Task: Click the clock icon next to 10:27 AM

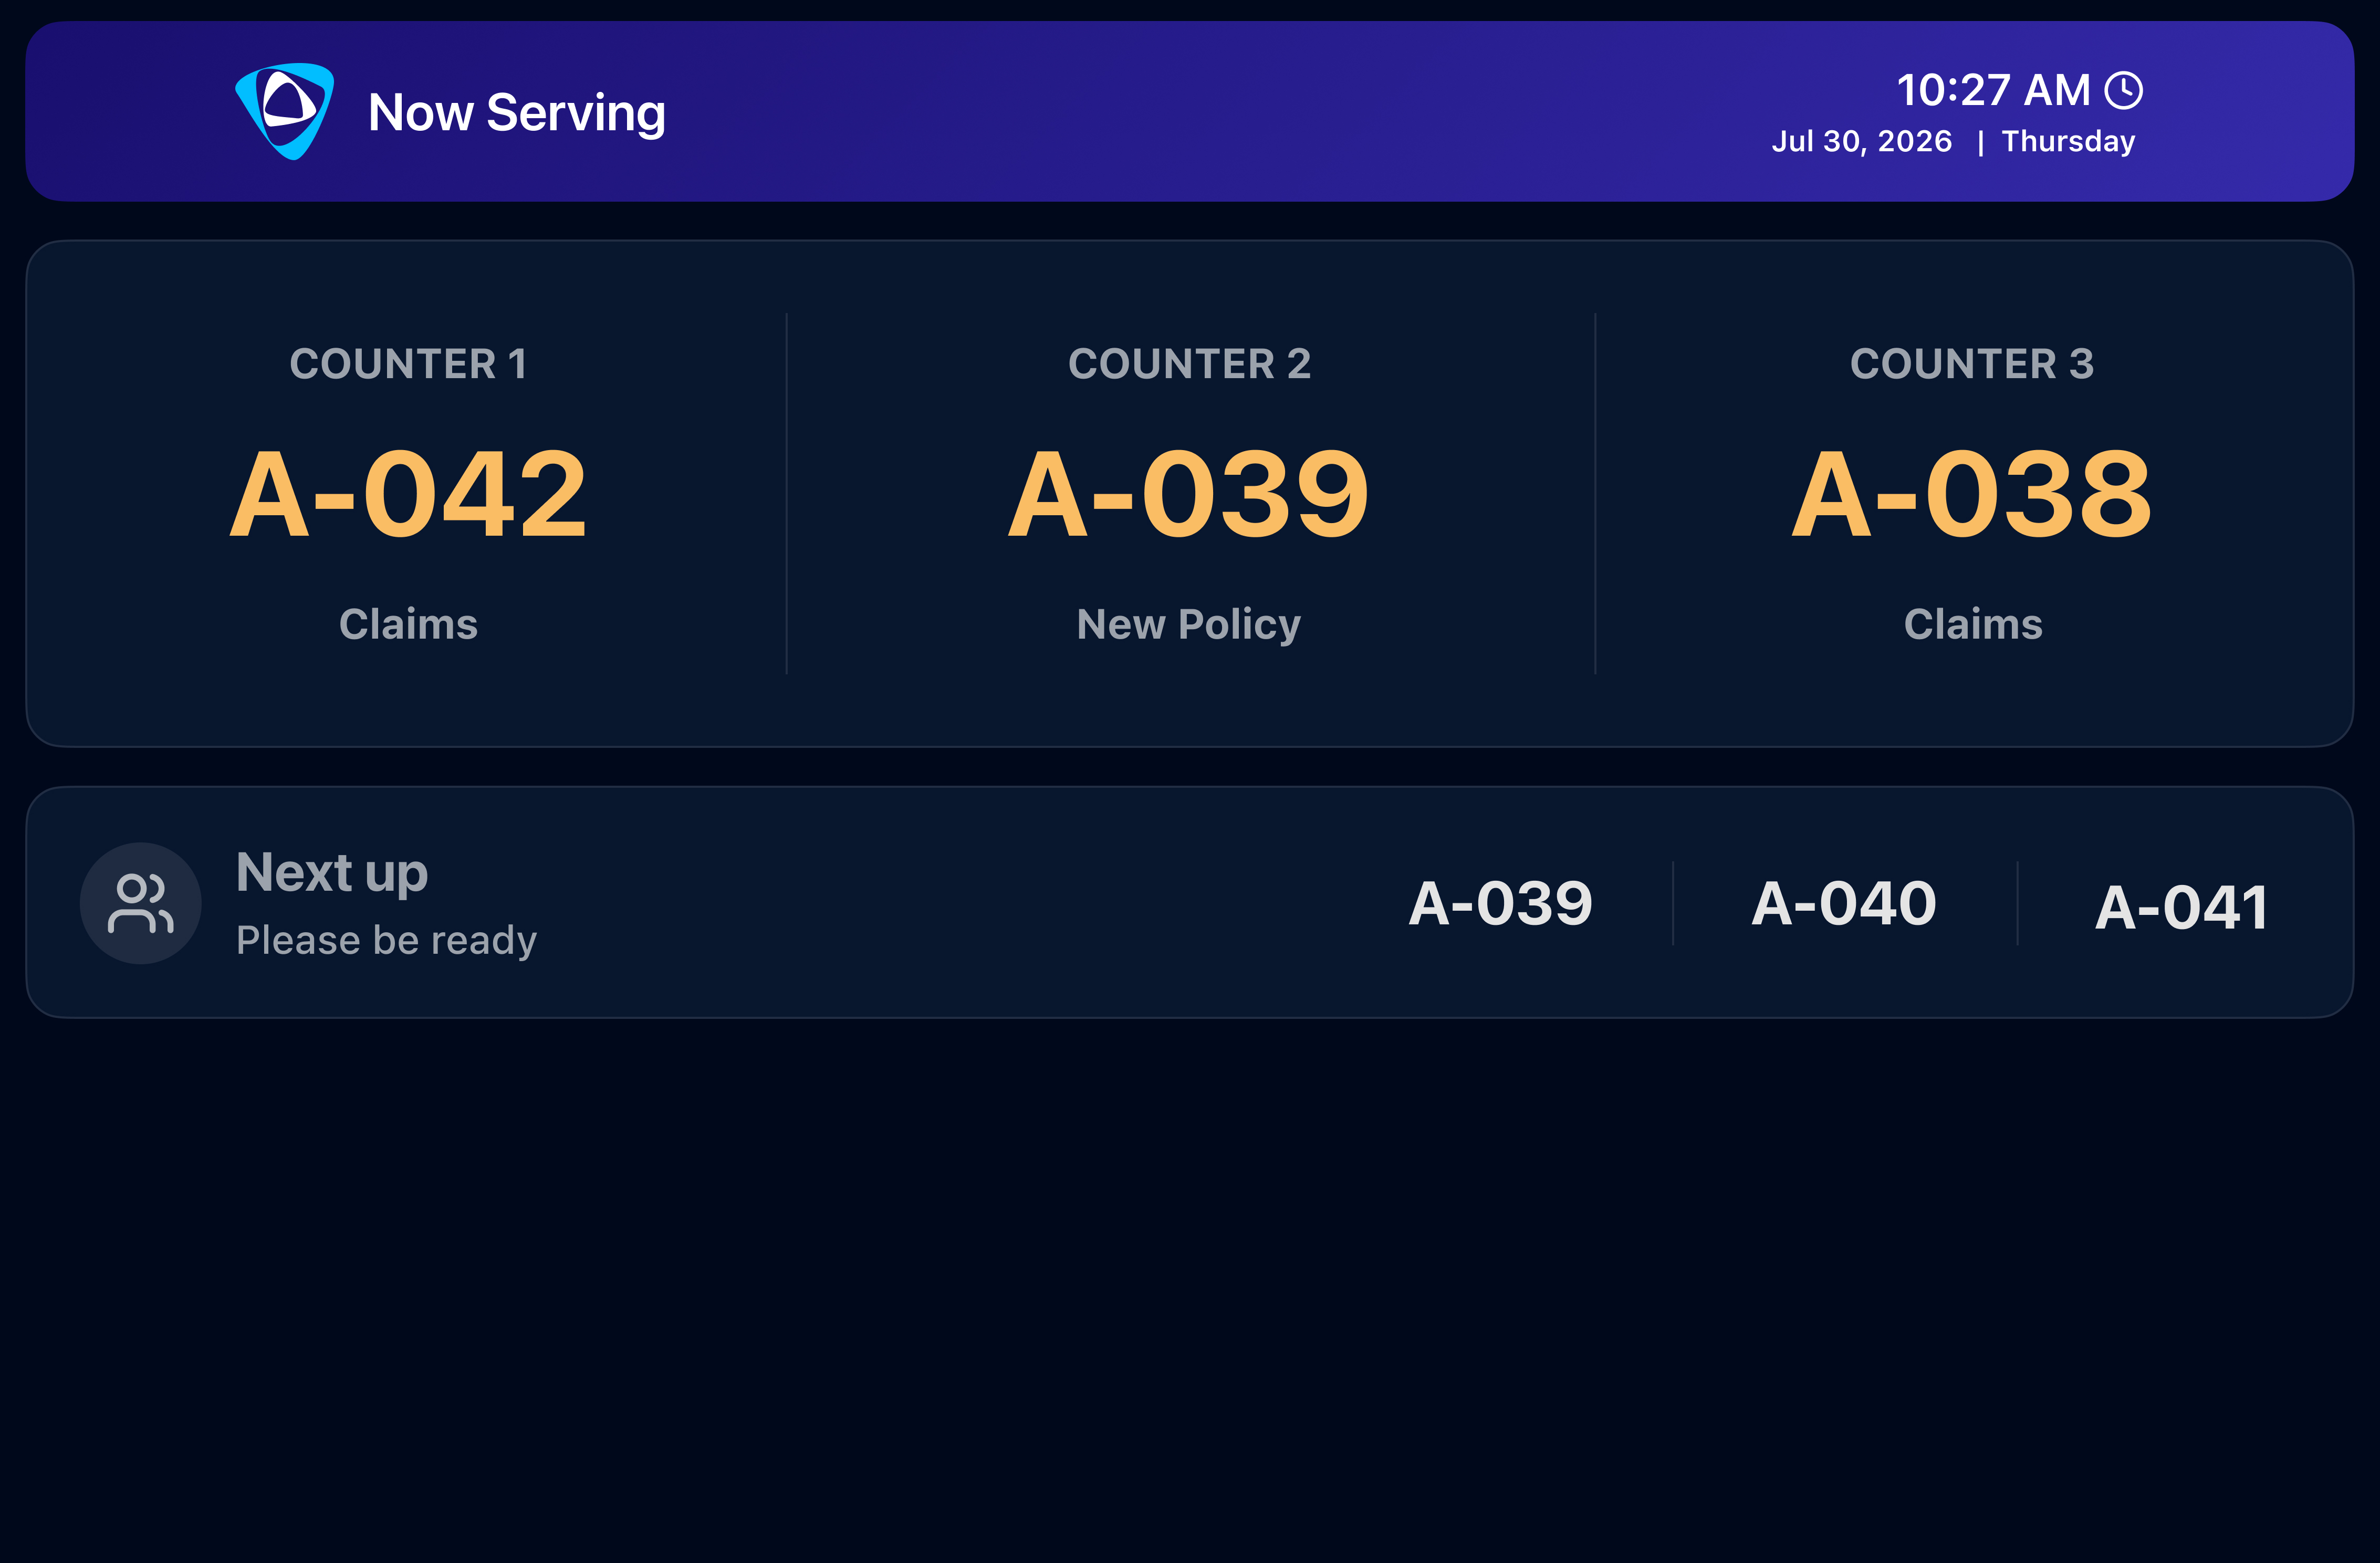Action: point(2124,90)
